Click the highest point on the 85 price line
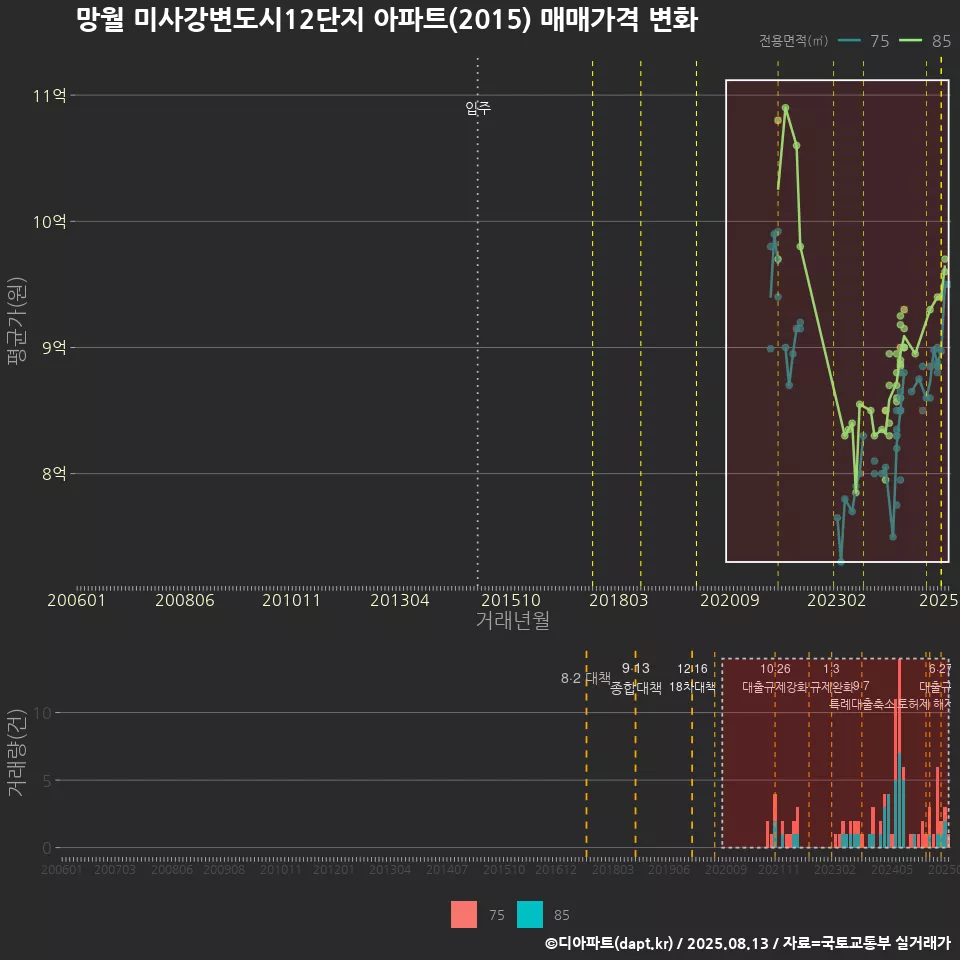This screenshot has height=960, width=960. point(786,108)
